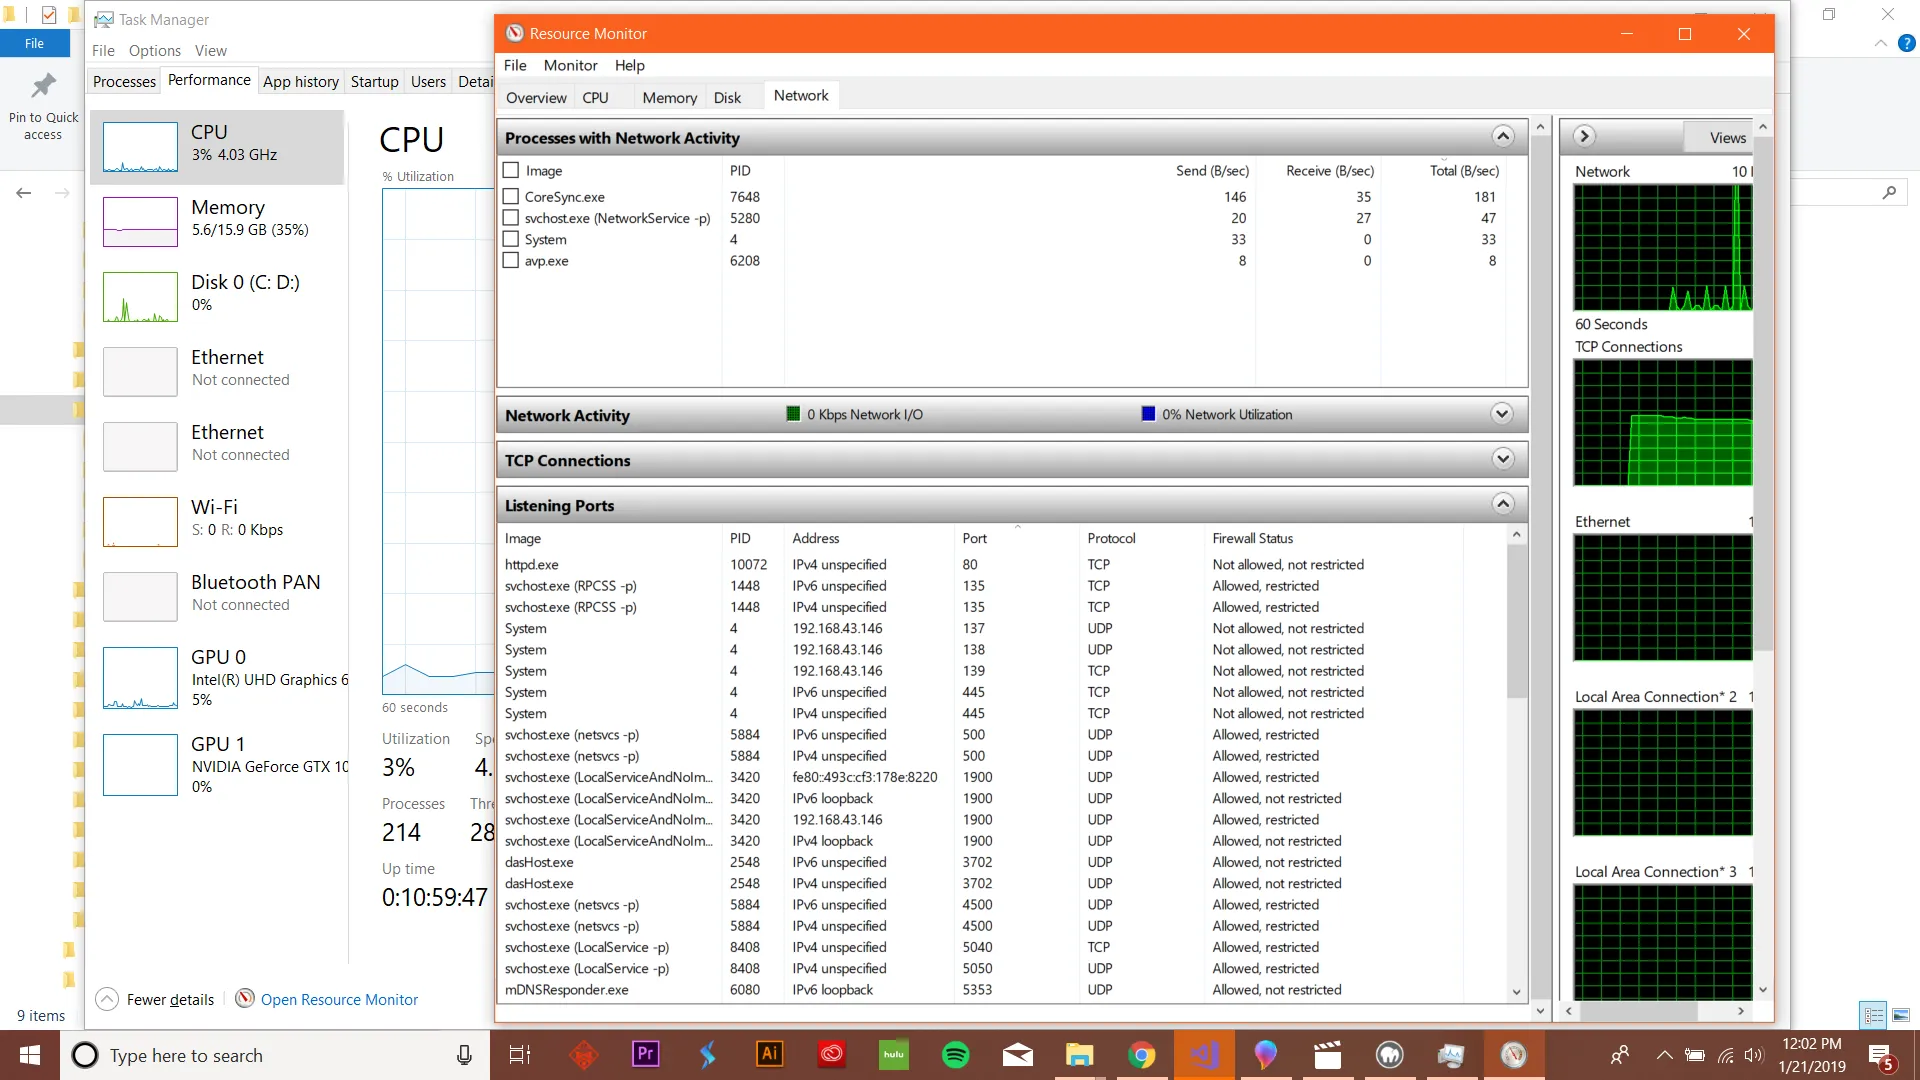Click the Fewer details button
The width and height of the screenshot is (1920, 1080).
point(170,999)
